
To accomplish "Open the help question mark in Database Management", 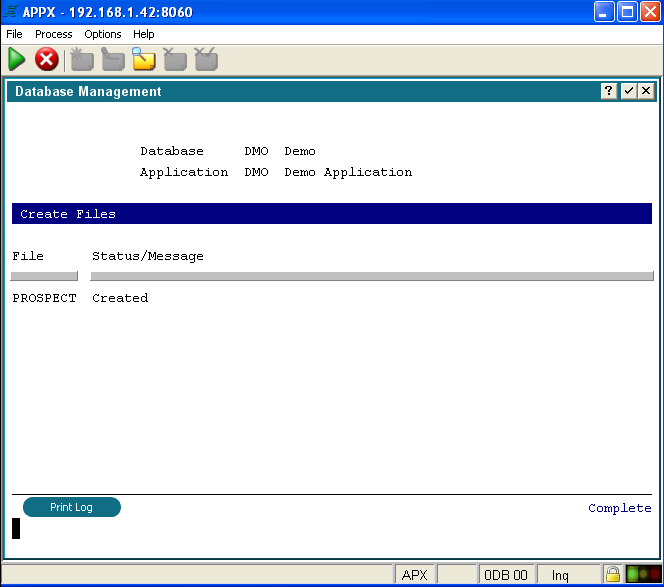I will tap(609, 91).
